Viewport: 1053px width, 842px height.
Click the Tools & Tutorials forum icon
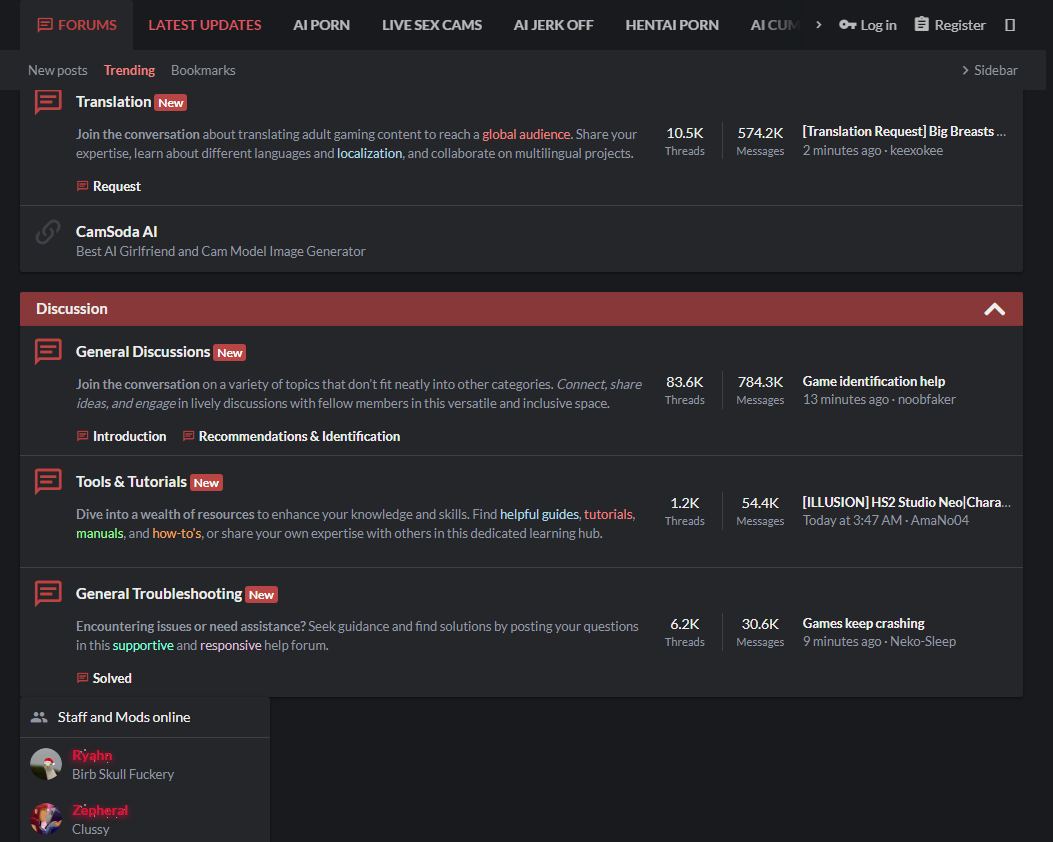coord(48,481)
